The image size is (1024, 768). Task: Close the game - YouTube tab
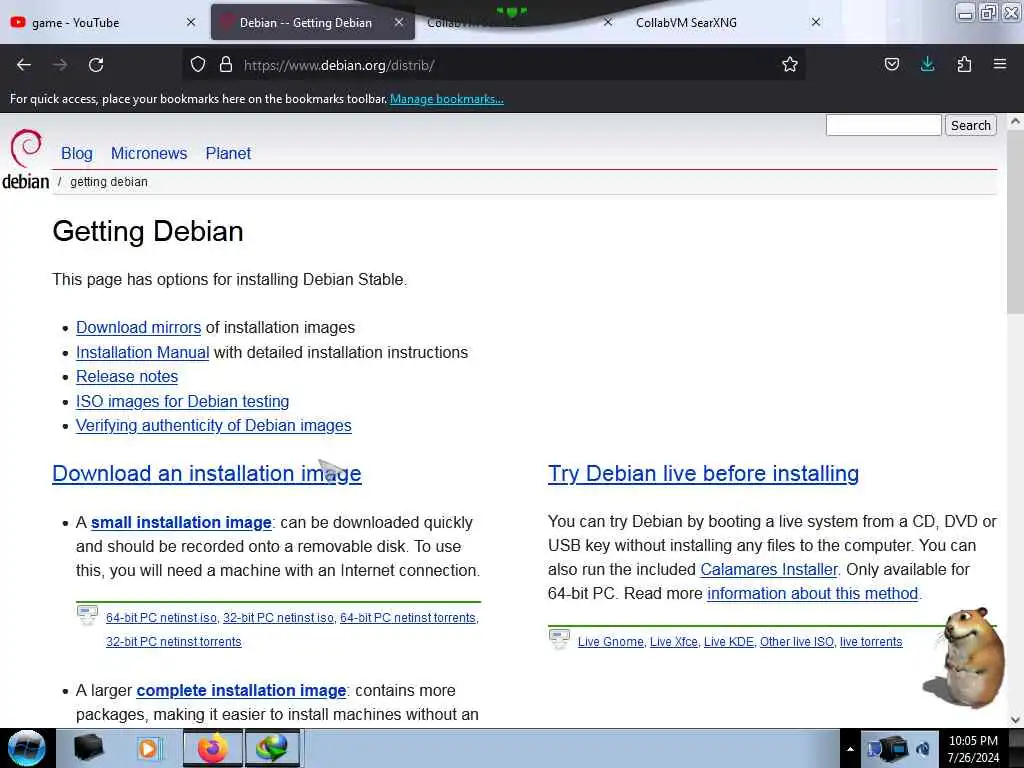tap(191, 22)
